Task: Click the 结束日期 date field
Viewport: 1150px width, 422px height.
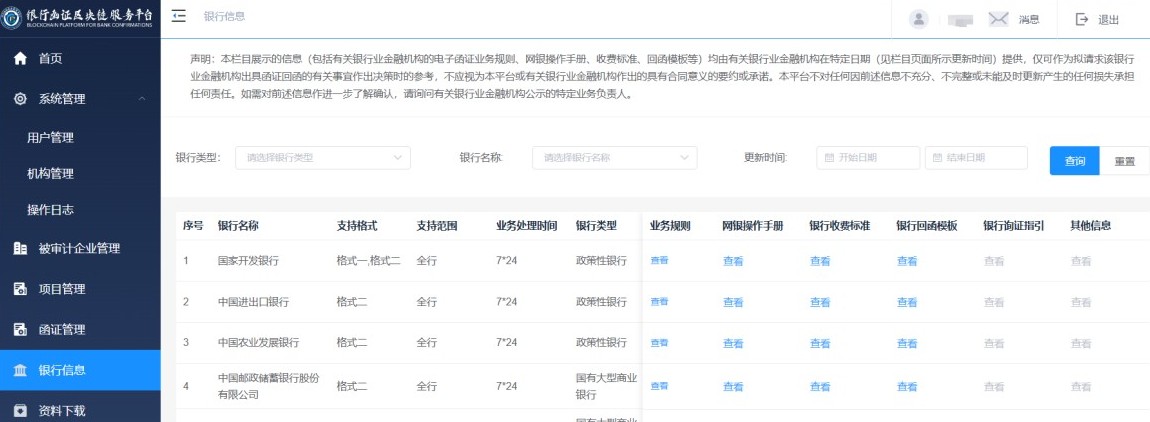Action: tap(975, 158)
